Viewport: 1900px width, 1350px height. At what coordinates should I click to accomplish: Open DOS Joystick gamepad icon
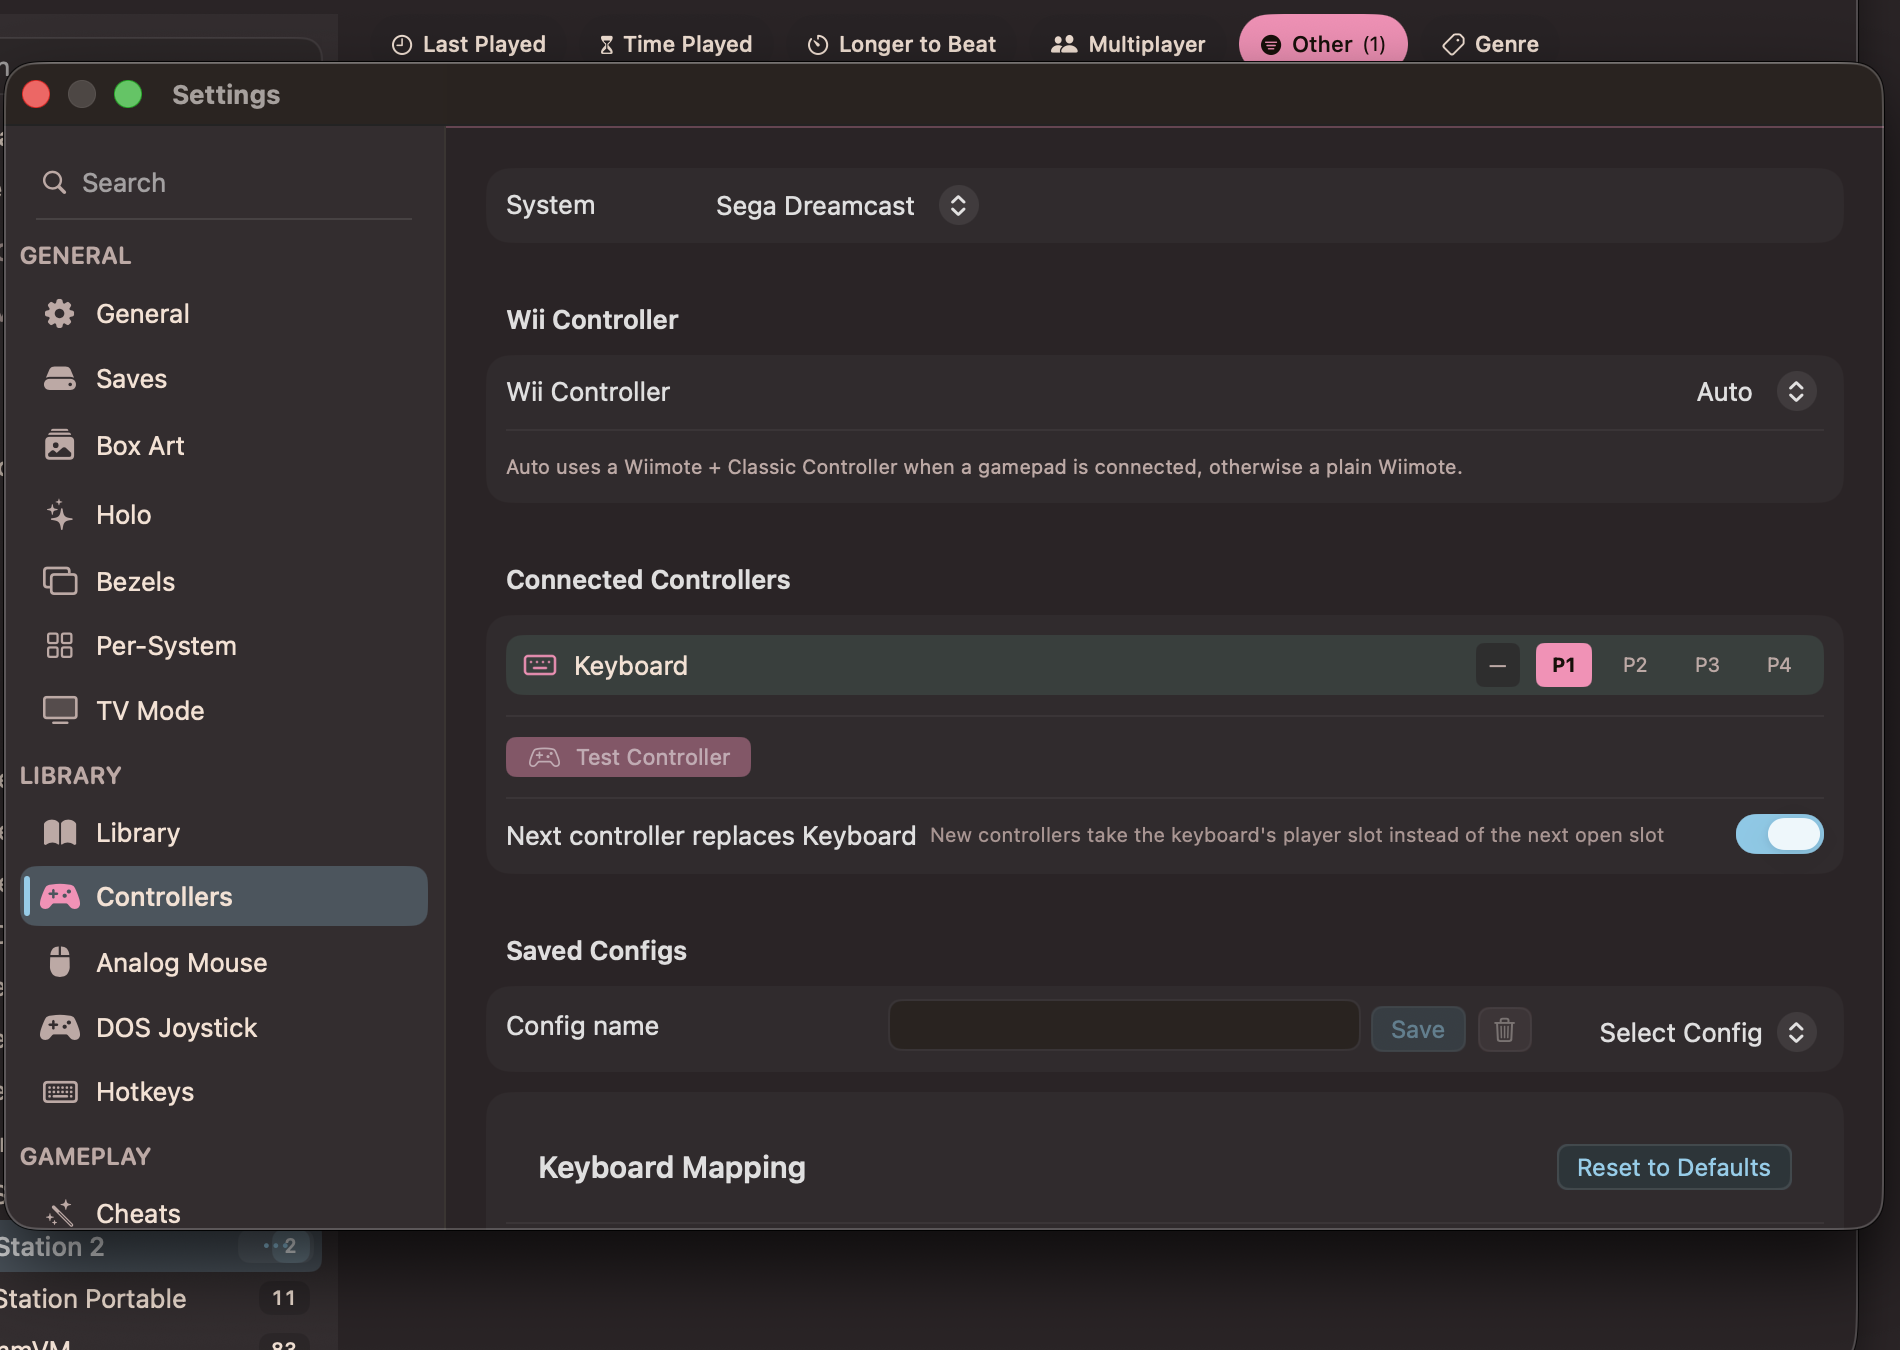(x=59, y=1027)
